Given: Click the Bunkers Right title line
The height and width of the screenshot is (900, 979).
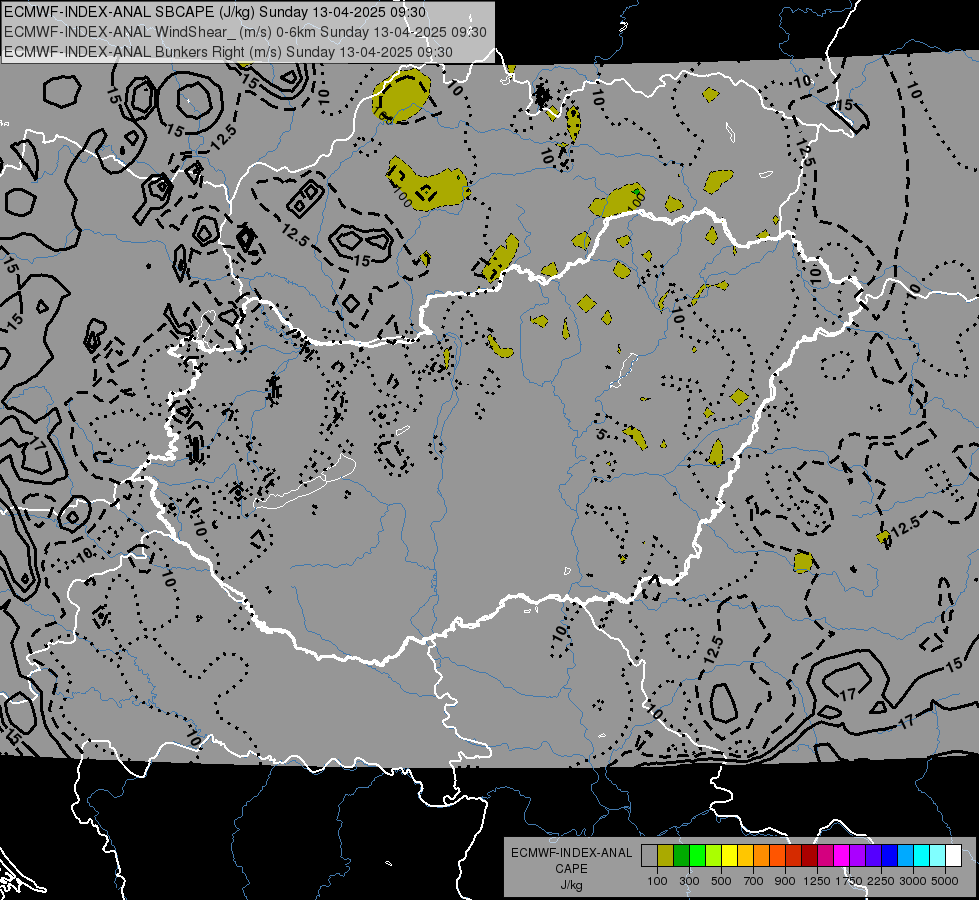Looking at the screenshot, I should [x=229, y=52].
